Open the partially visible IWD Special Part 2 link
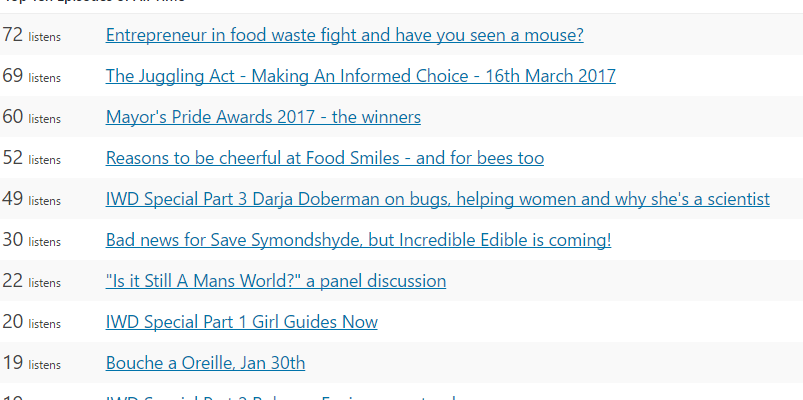The height and width of the screenshot is (400, 803). pos(281,397)
